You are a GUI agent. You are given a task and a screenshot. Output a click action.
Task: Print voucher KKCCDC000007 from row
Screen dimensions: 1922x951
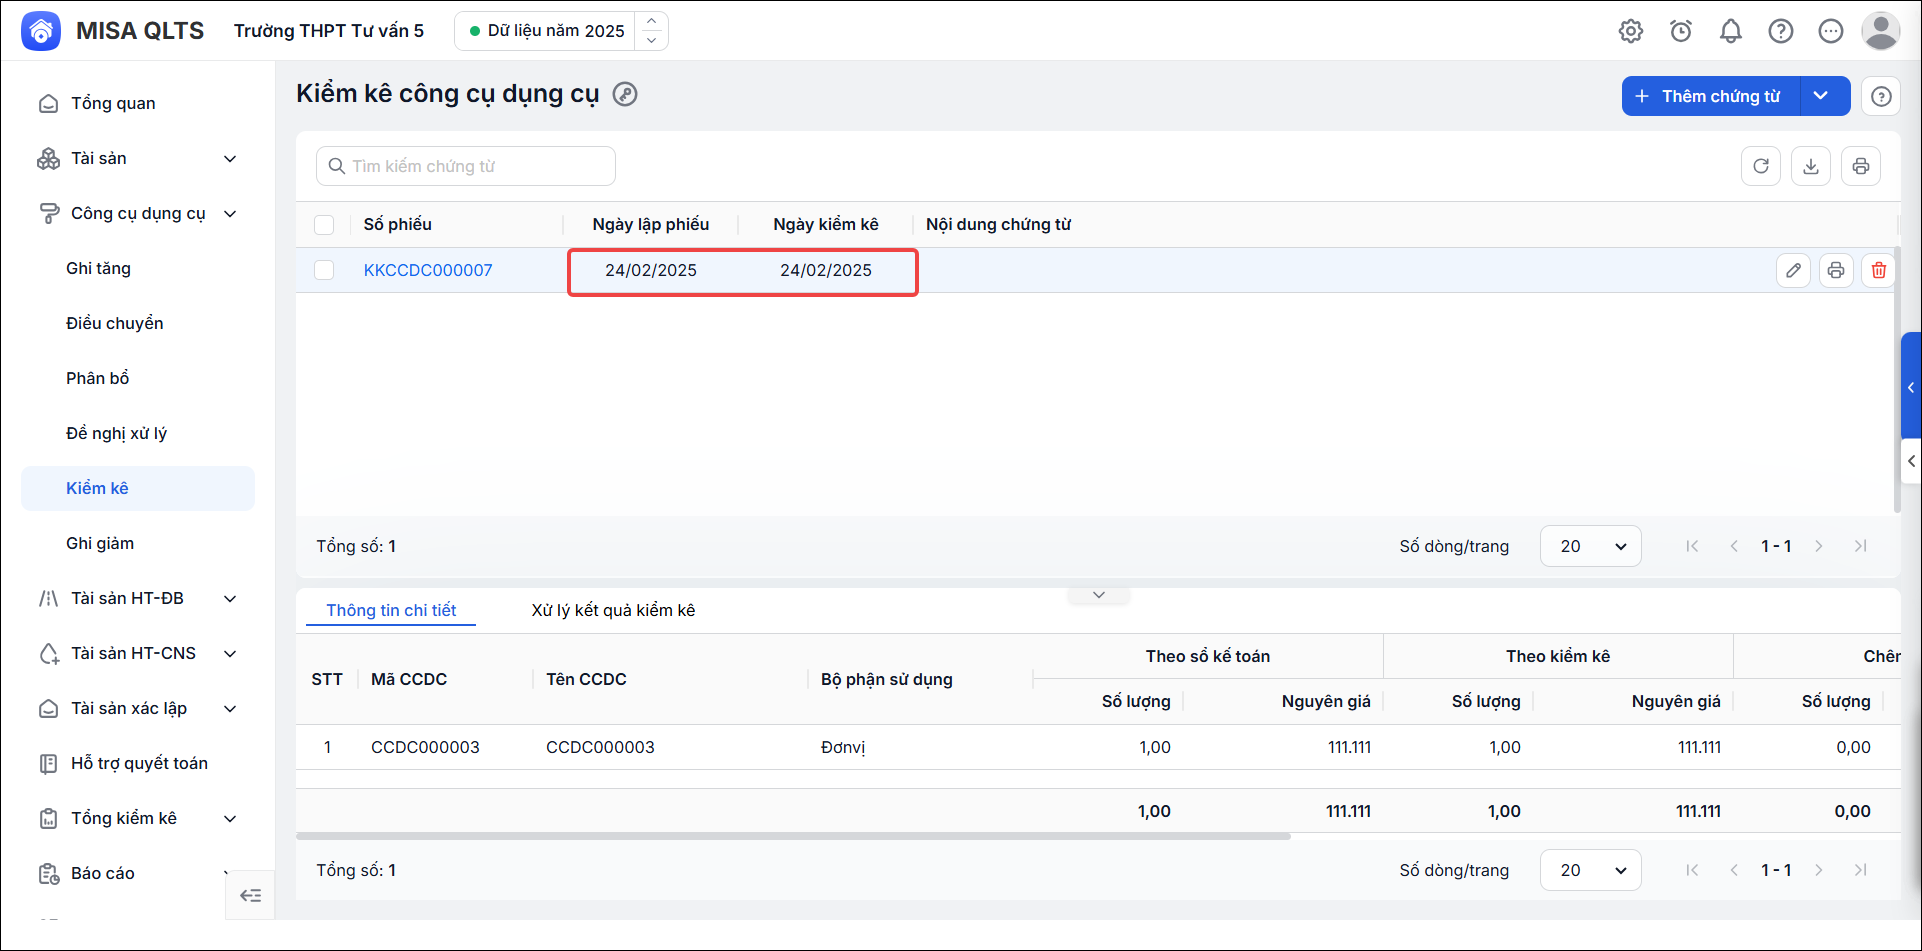(x=1836, y=270)
